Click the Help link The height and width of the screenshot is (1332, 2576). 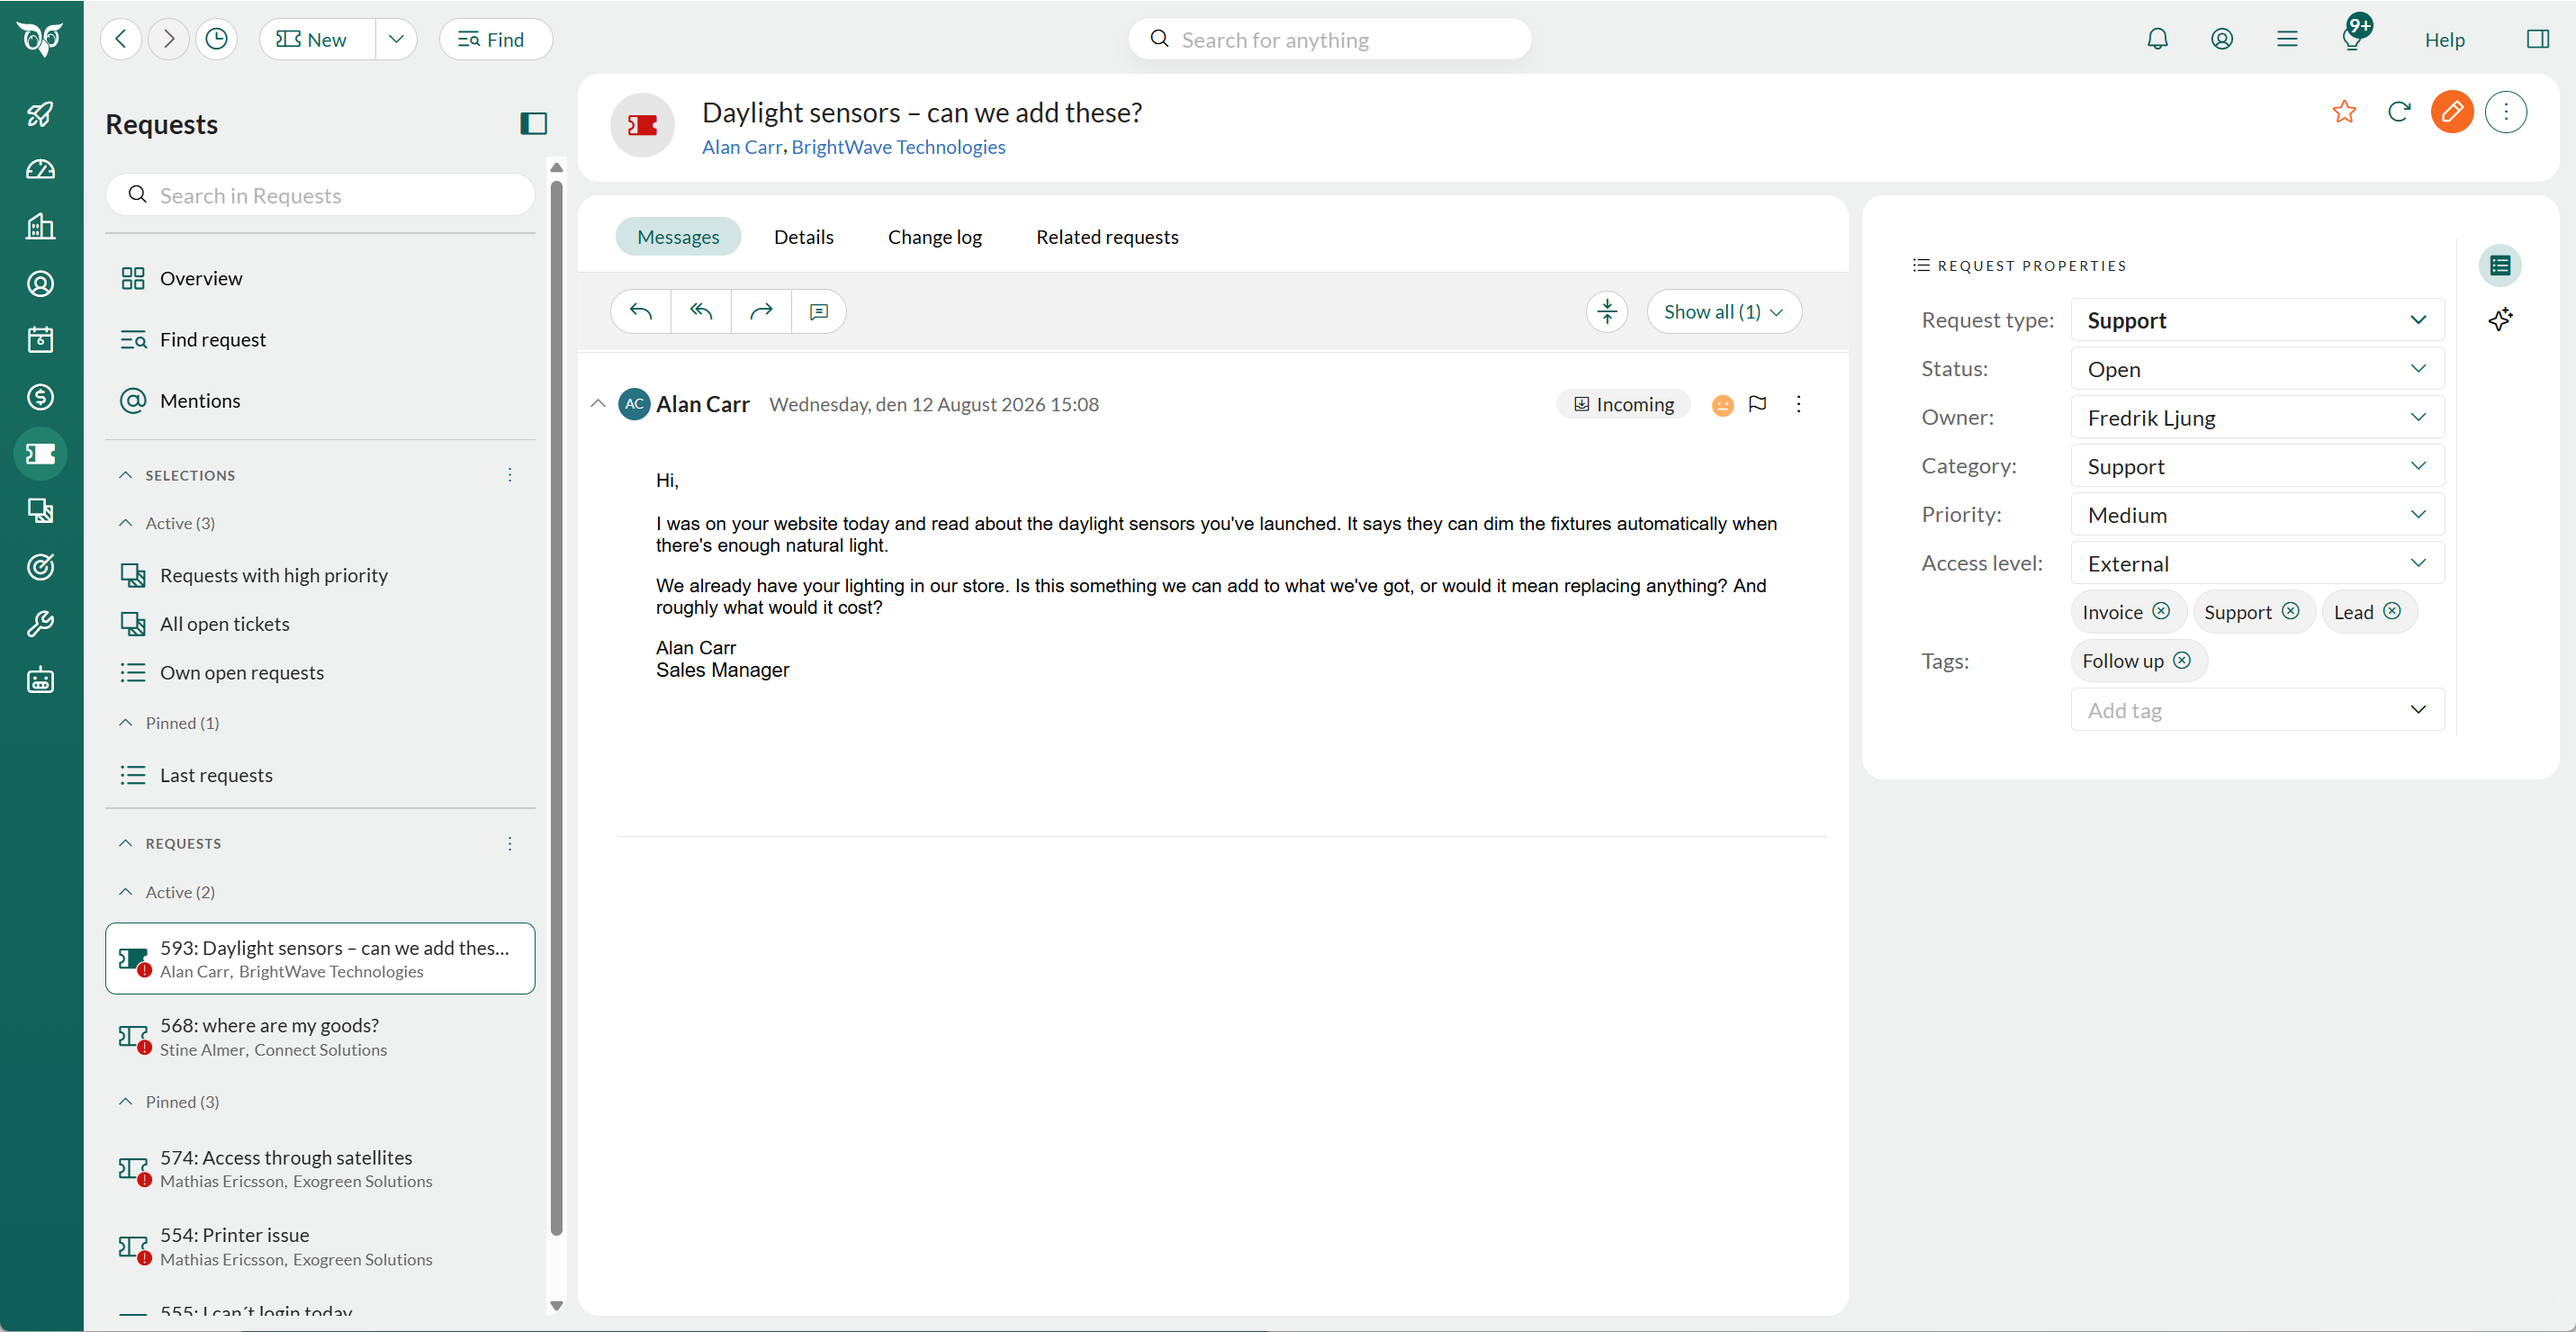[x=2444, y=39]
